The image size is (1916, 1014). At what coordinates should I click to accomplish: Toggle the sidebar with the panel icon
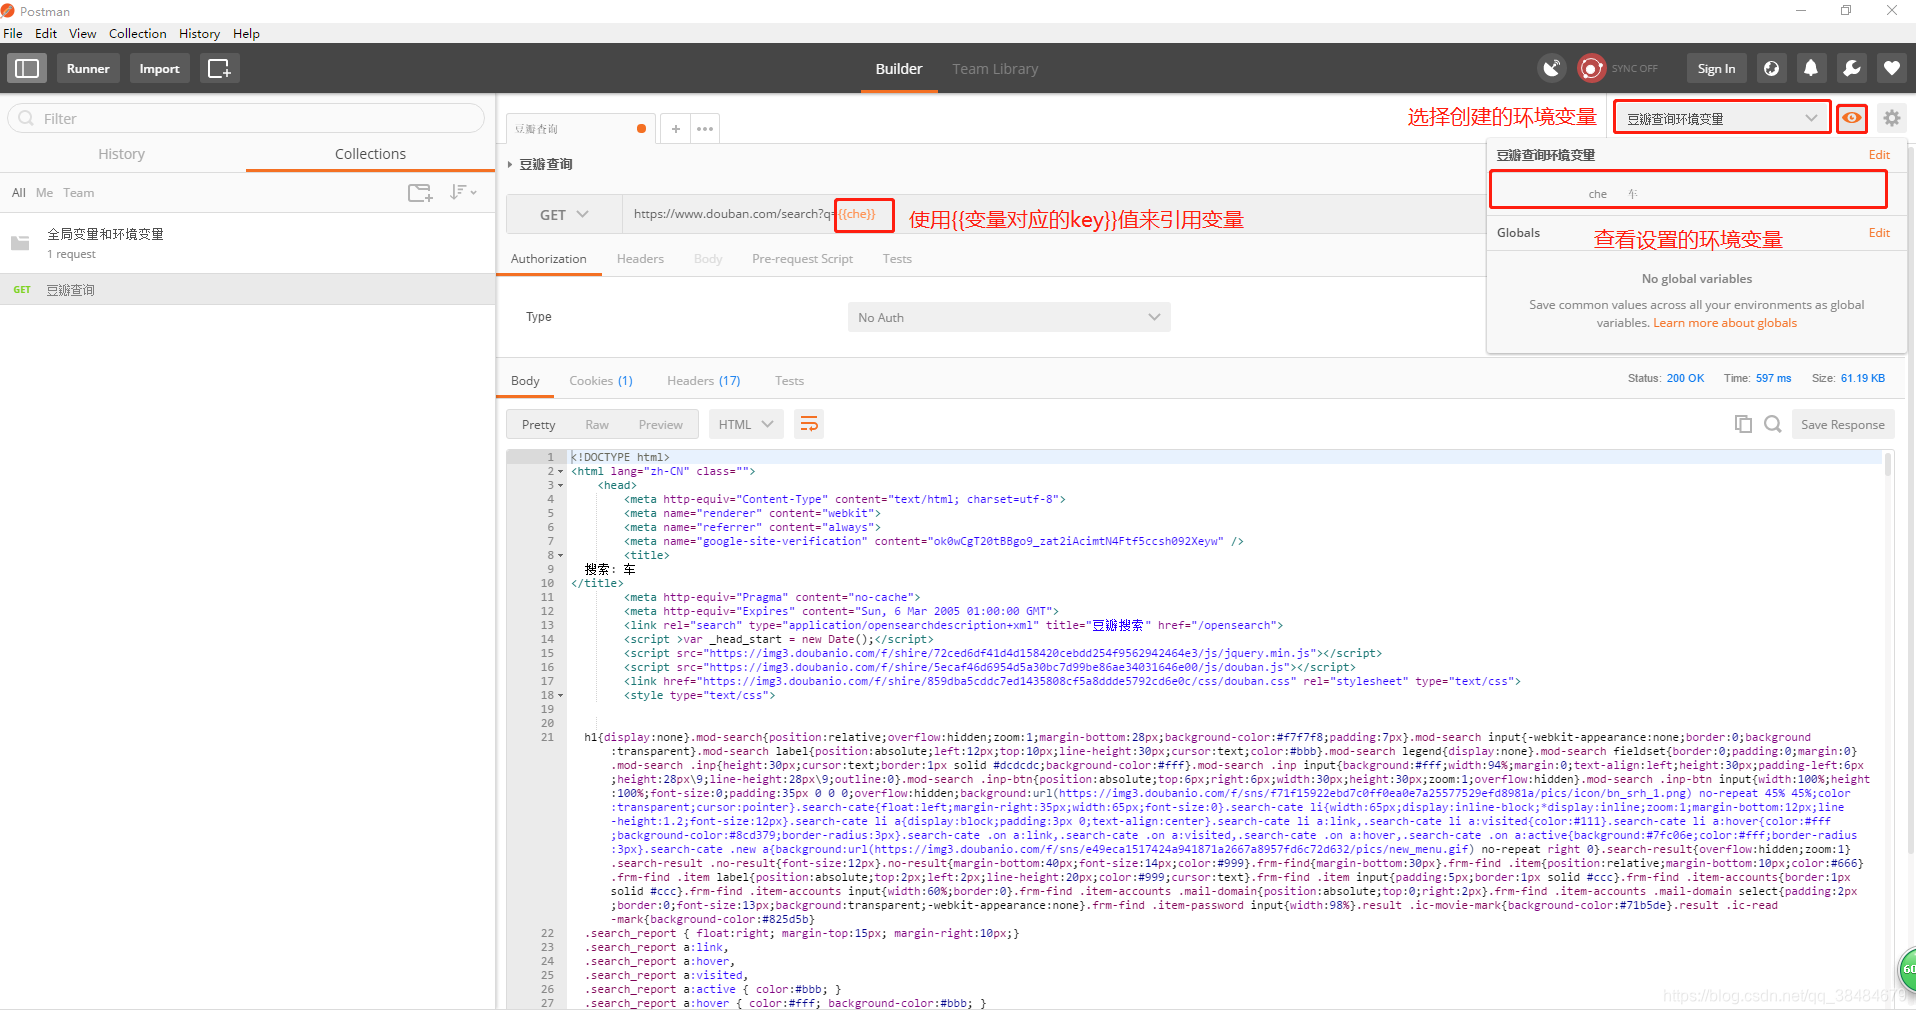click(x=27, y=68)
